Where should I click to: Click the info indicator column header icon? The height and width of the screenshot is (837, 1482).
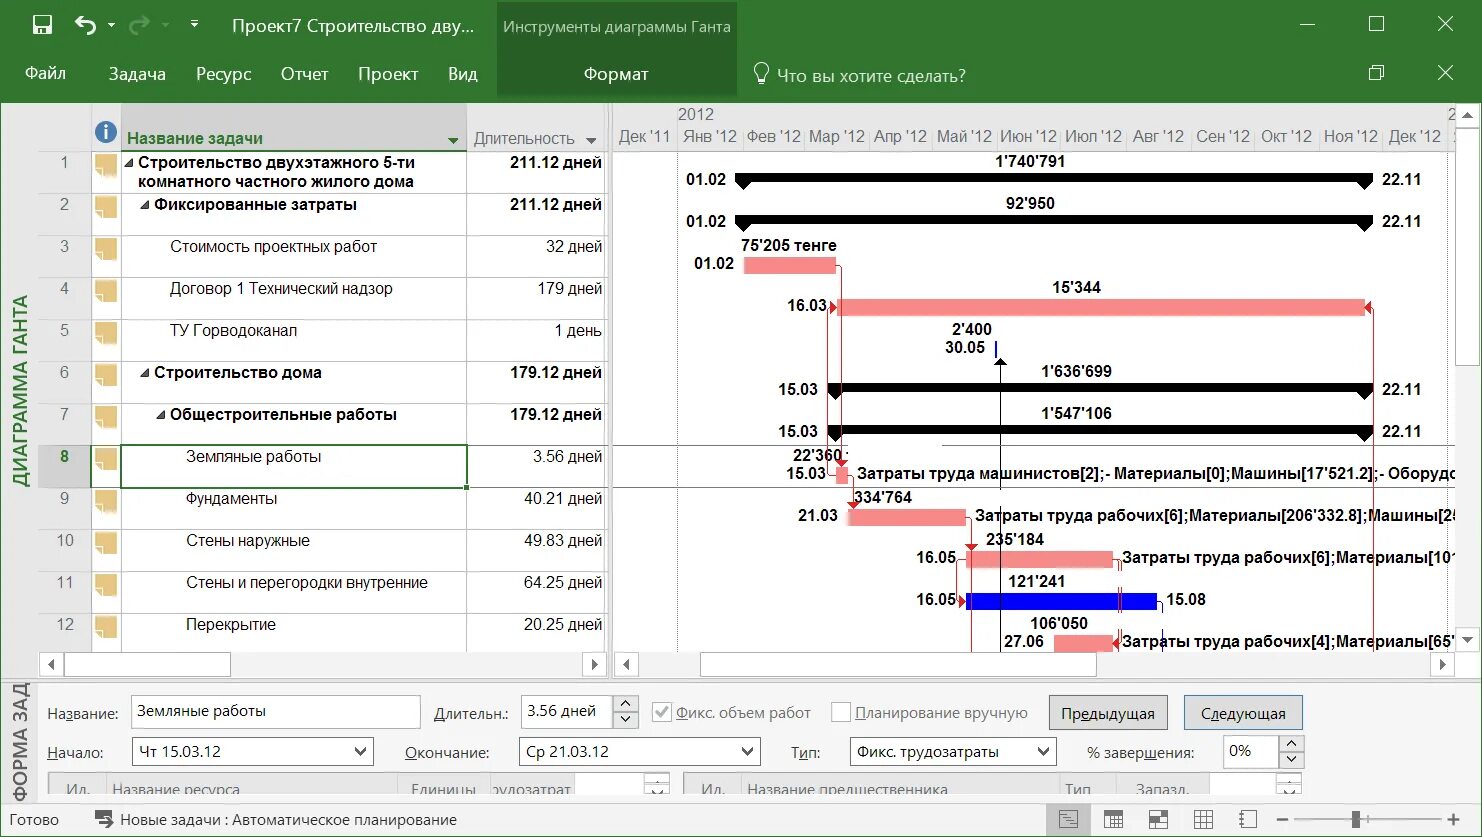click(x=106, y=132)
